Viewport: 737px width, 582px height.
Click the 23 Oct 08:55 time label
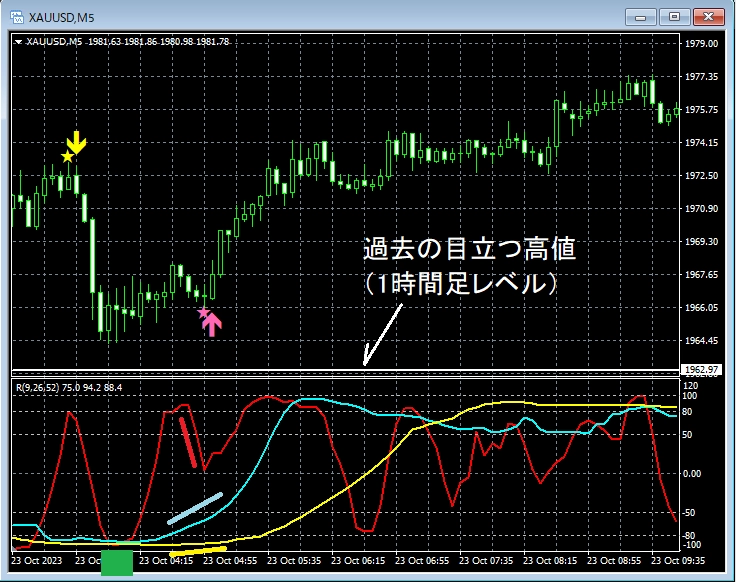(614, 560)
